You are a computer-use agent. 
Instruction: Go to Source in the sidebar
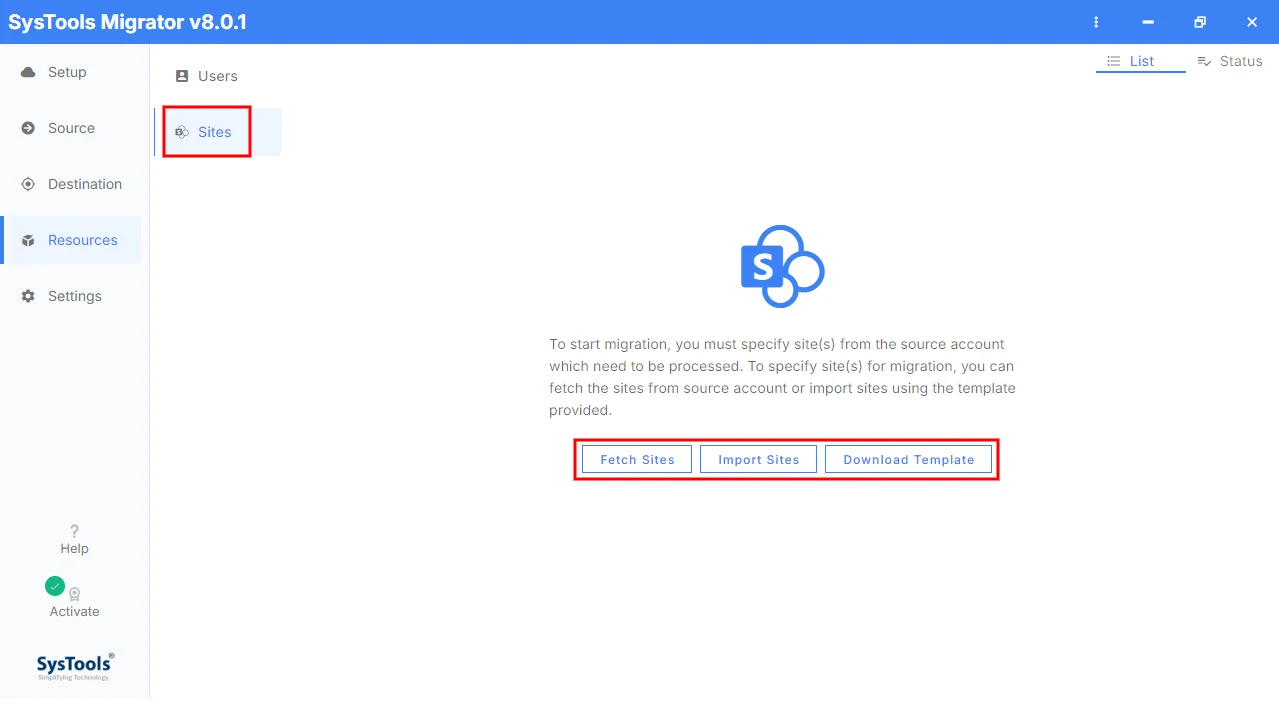coord(71,128)
